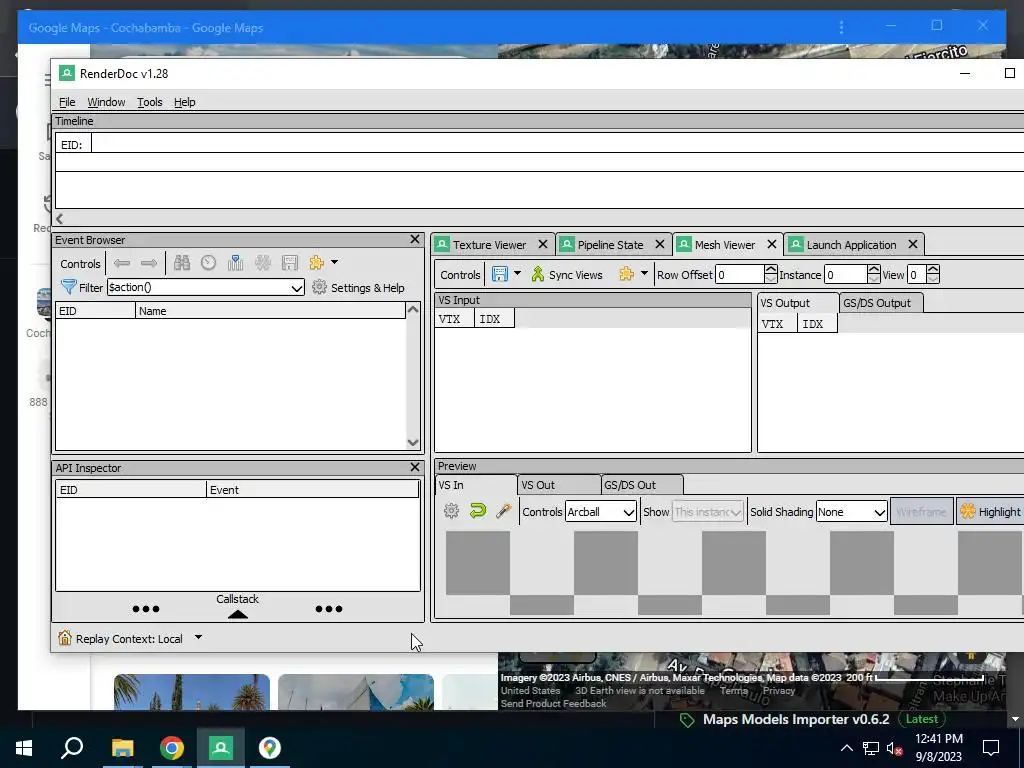Select the VS Output tab

[797, 303]
